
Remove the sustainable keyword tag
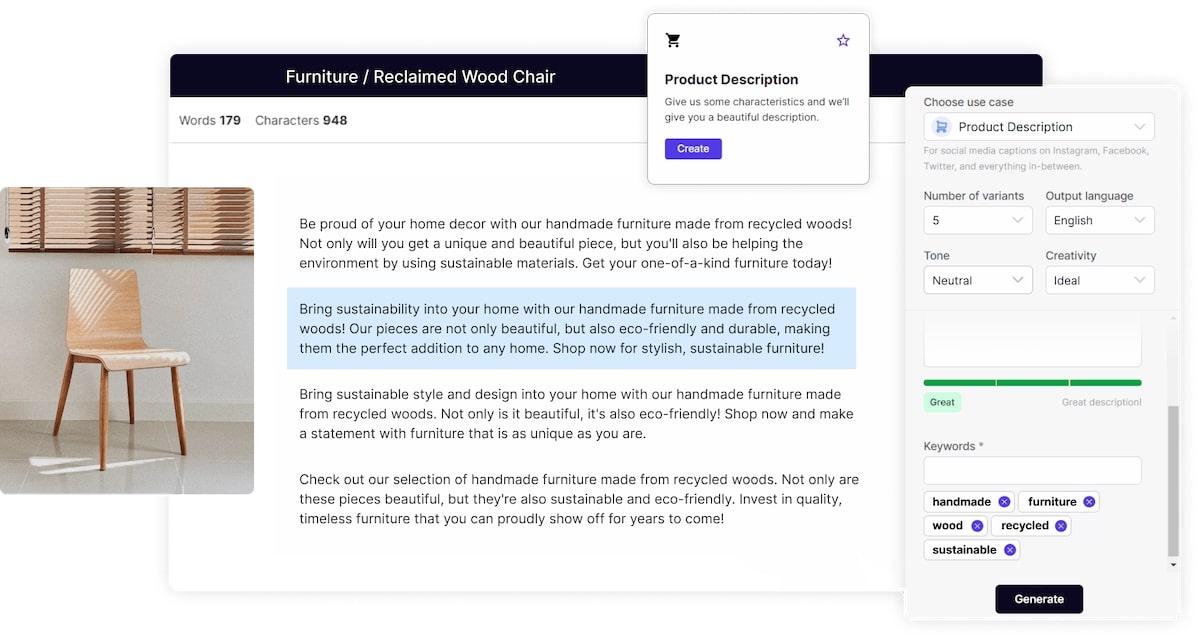coord(1010,550)
